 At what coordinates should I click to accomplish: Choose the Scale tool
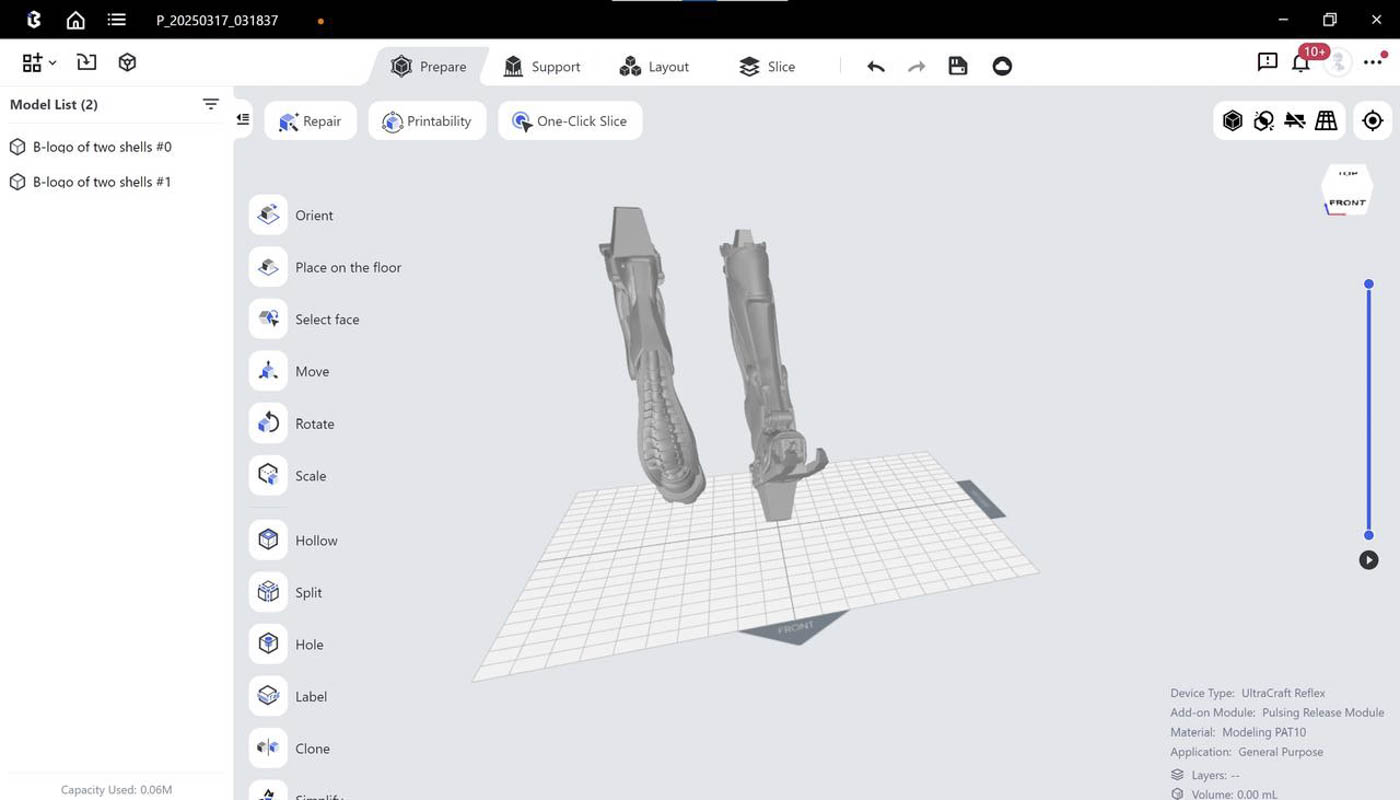coord(268,475)
